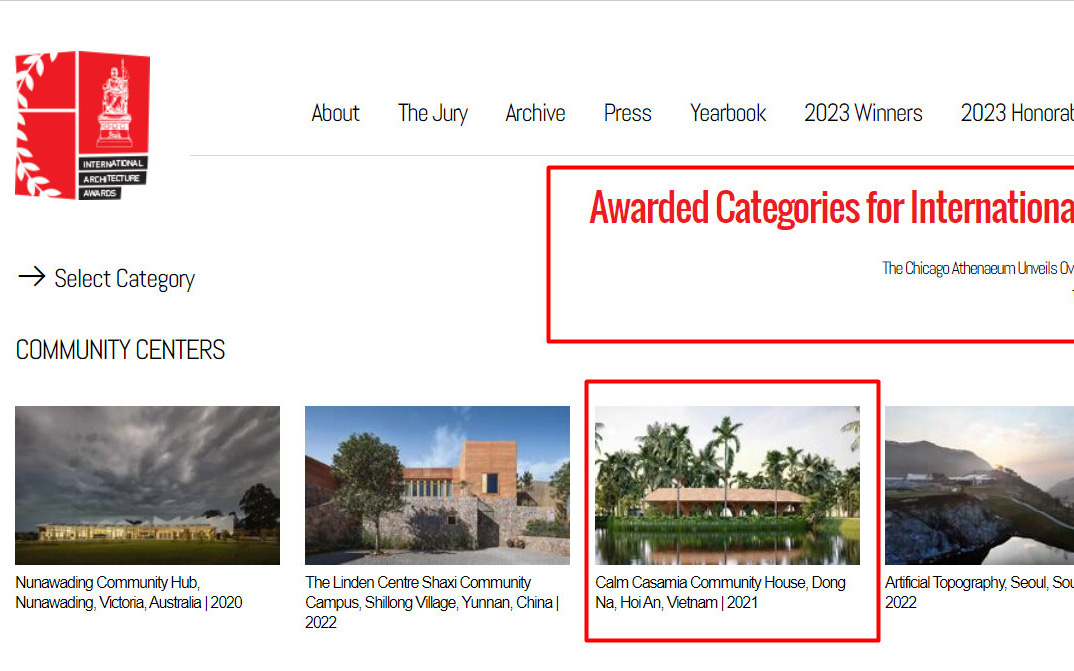Click the Calm Casamia Community House text link

tap(721, 592)
